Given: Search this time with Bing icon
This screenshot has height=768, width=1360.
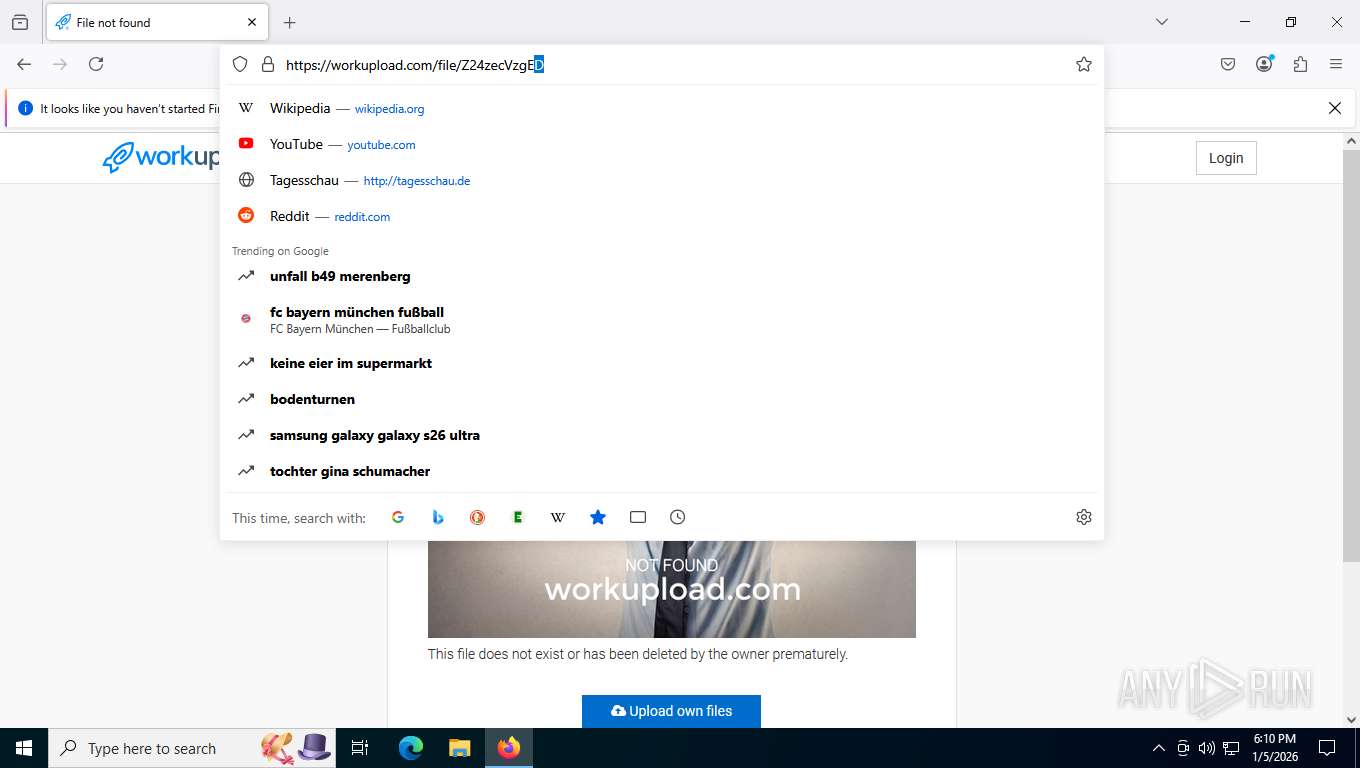Looking at the screenshot, I should pyautogui.click(x=438, y=517).
